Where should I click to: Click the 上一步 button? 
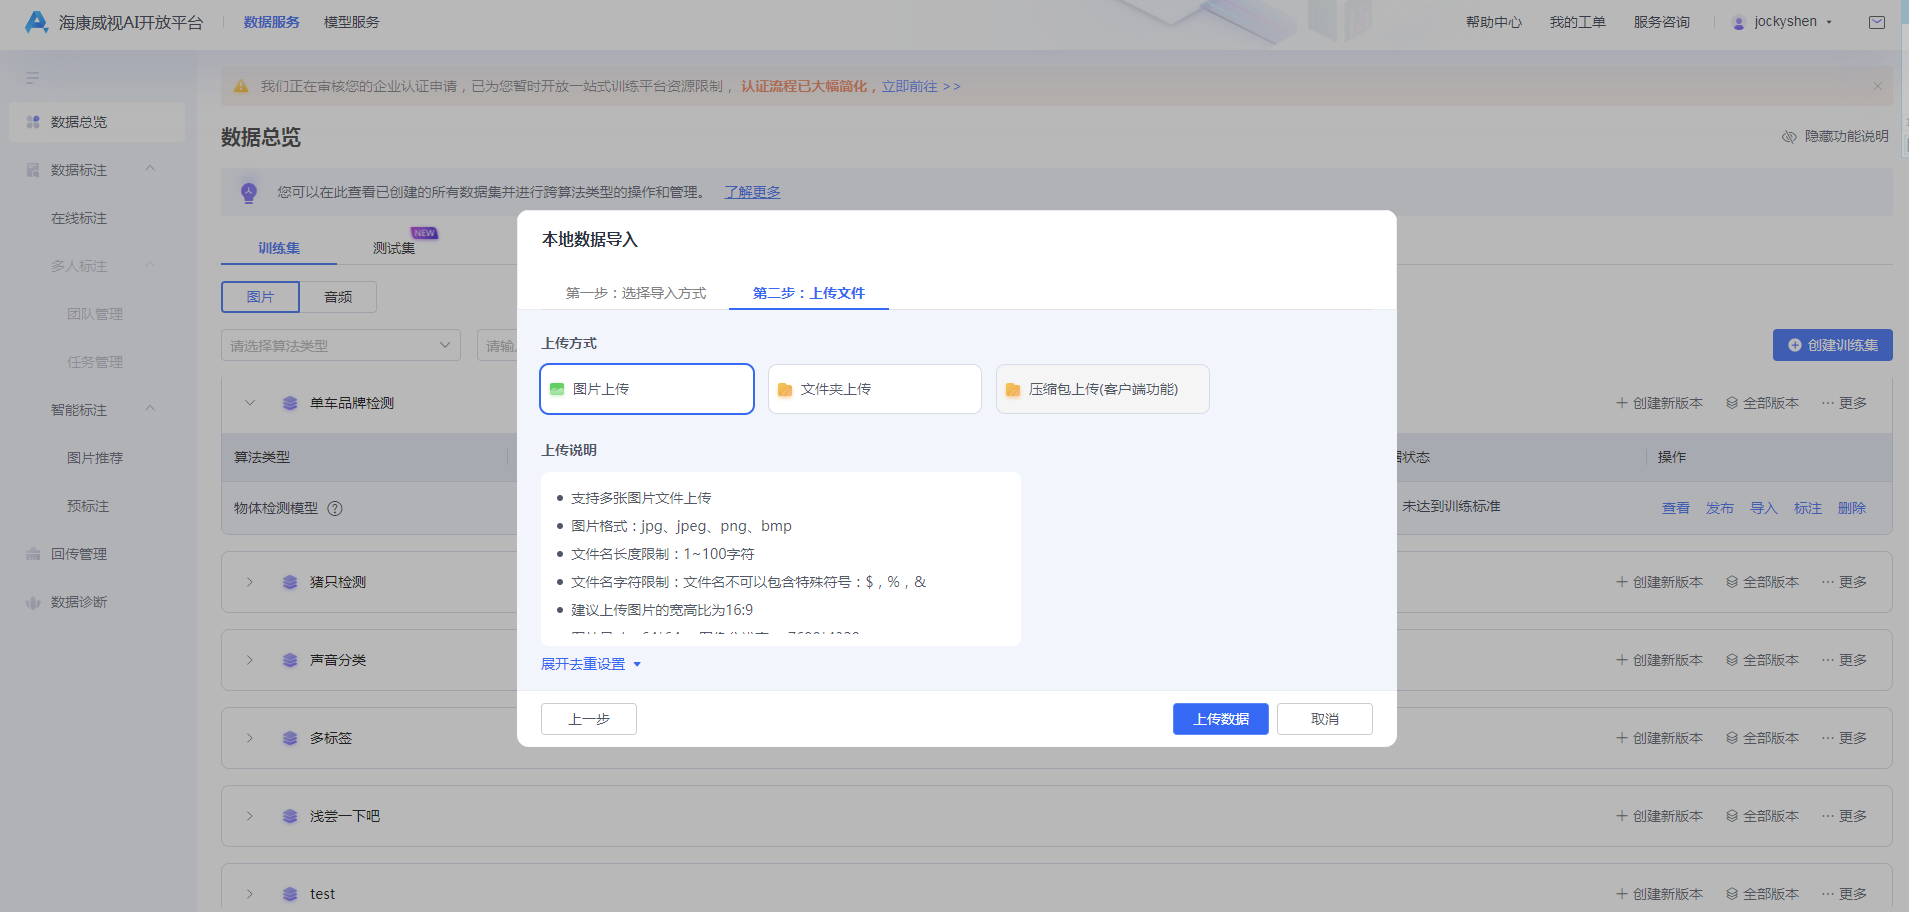point(588,719)
